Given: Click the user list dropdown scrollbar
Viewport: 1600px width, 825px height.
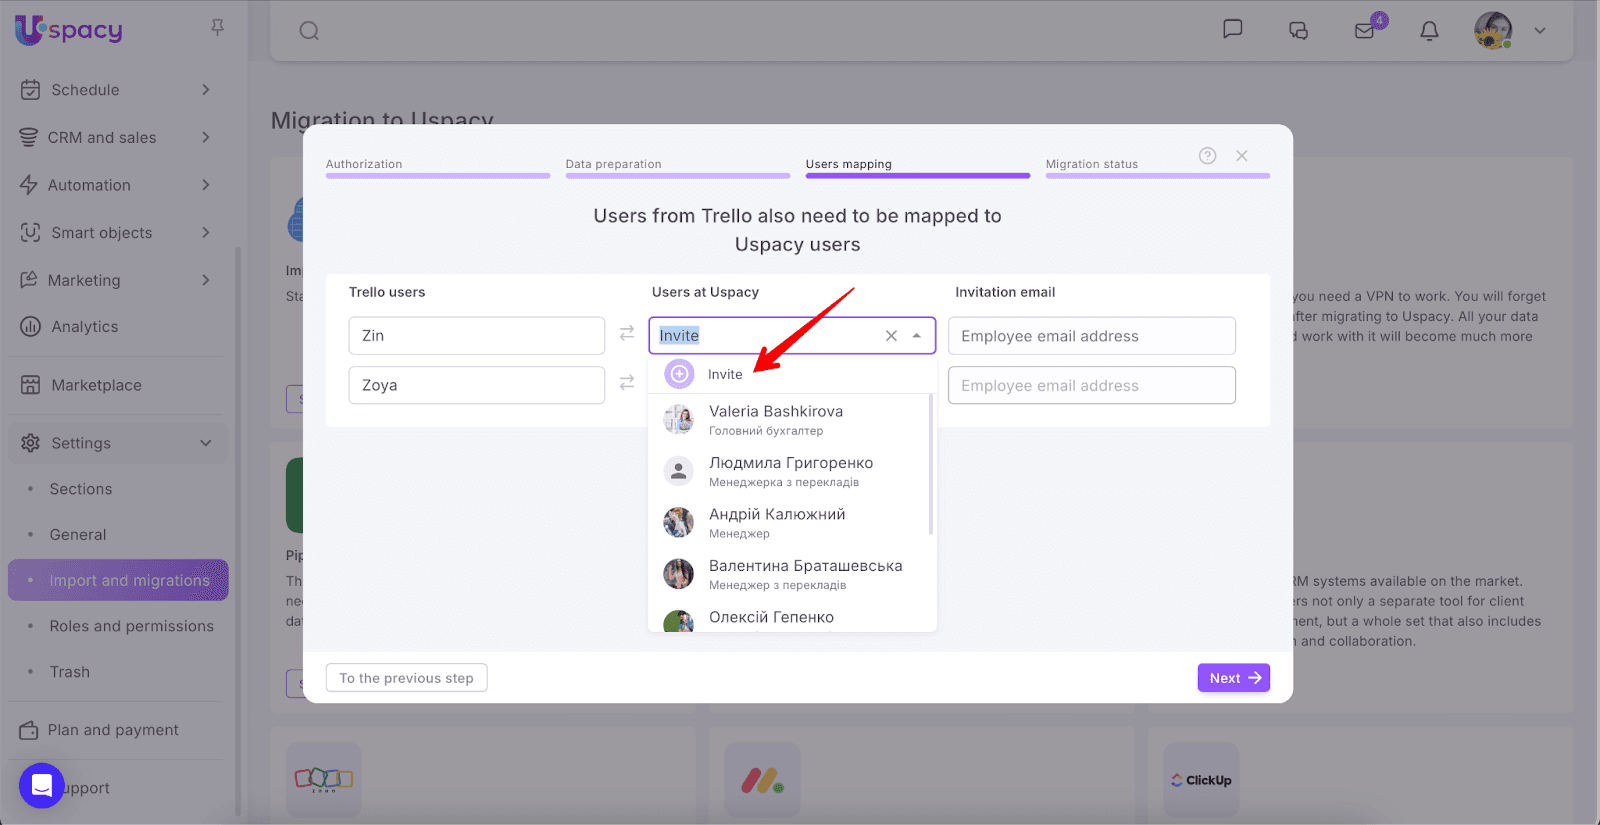Looking at the screenshot, I should tap(931, 465).
